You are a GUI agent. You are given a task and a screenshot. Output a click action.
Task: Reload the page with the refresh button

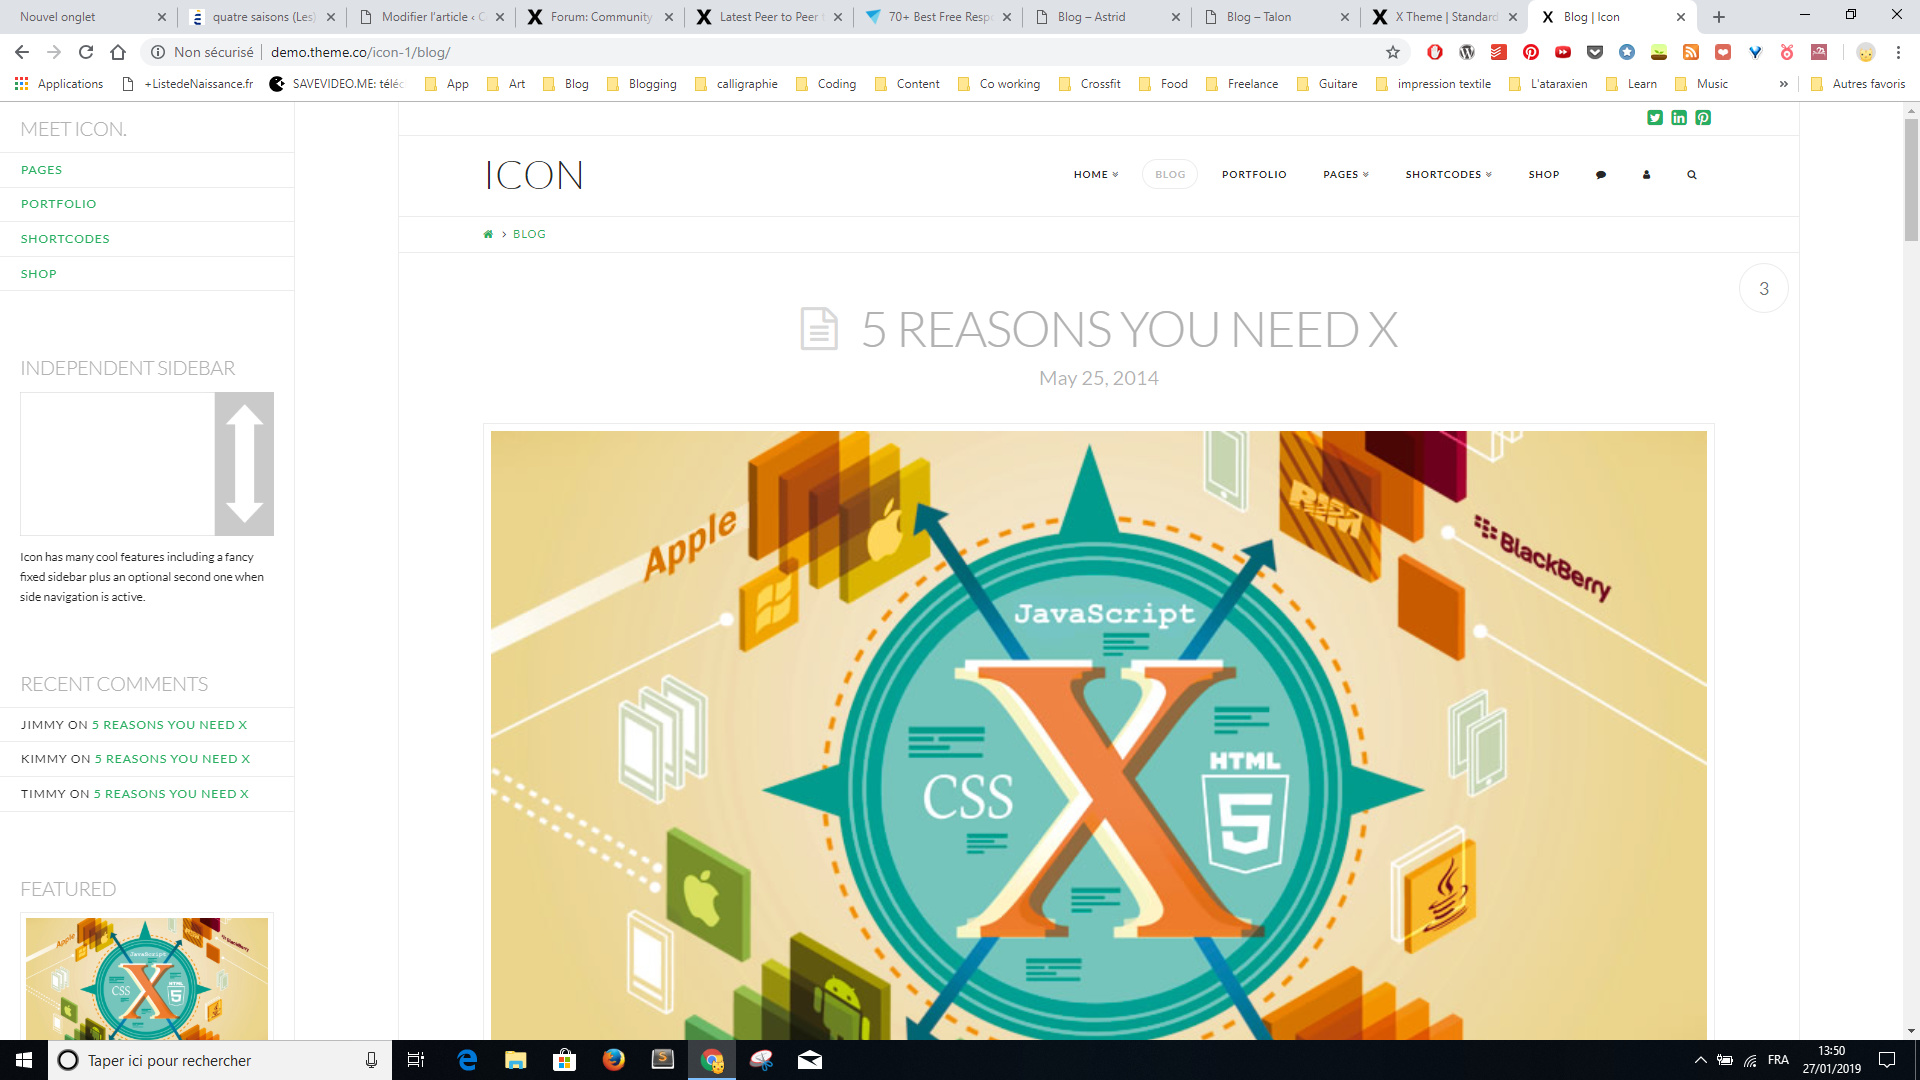[86, 52]
